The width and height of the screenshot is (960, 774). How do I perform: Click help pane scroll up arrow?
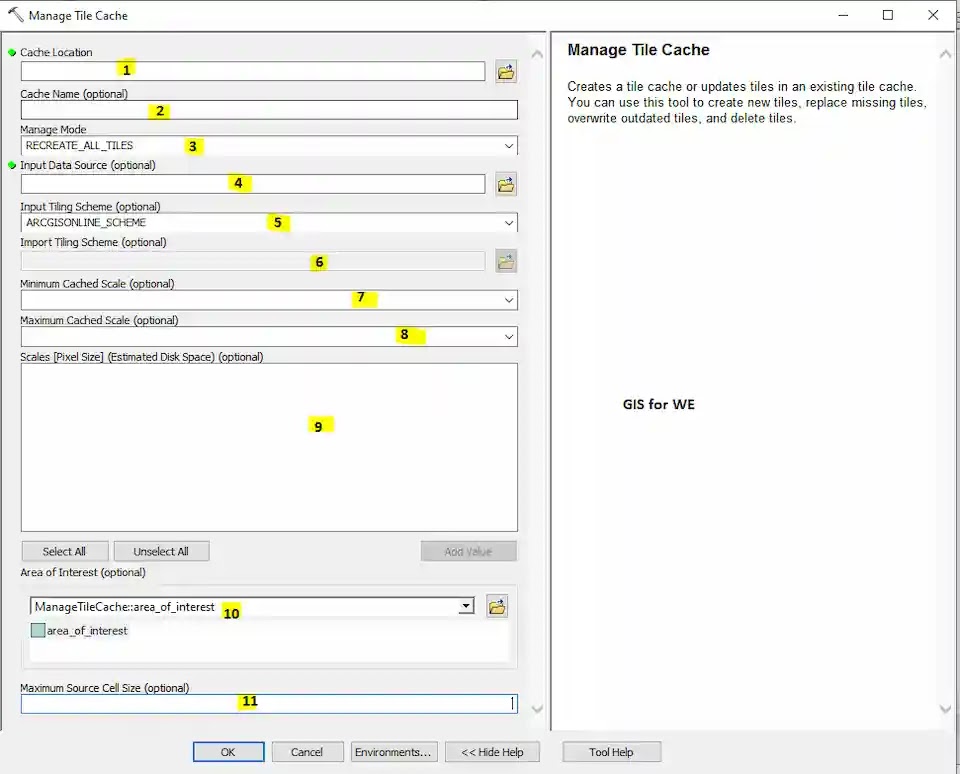point(945,54)
